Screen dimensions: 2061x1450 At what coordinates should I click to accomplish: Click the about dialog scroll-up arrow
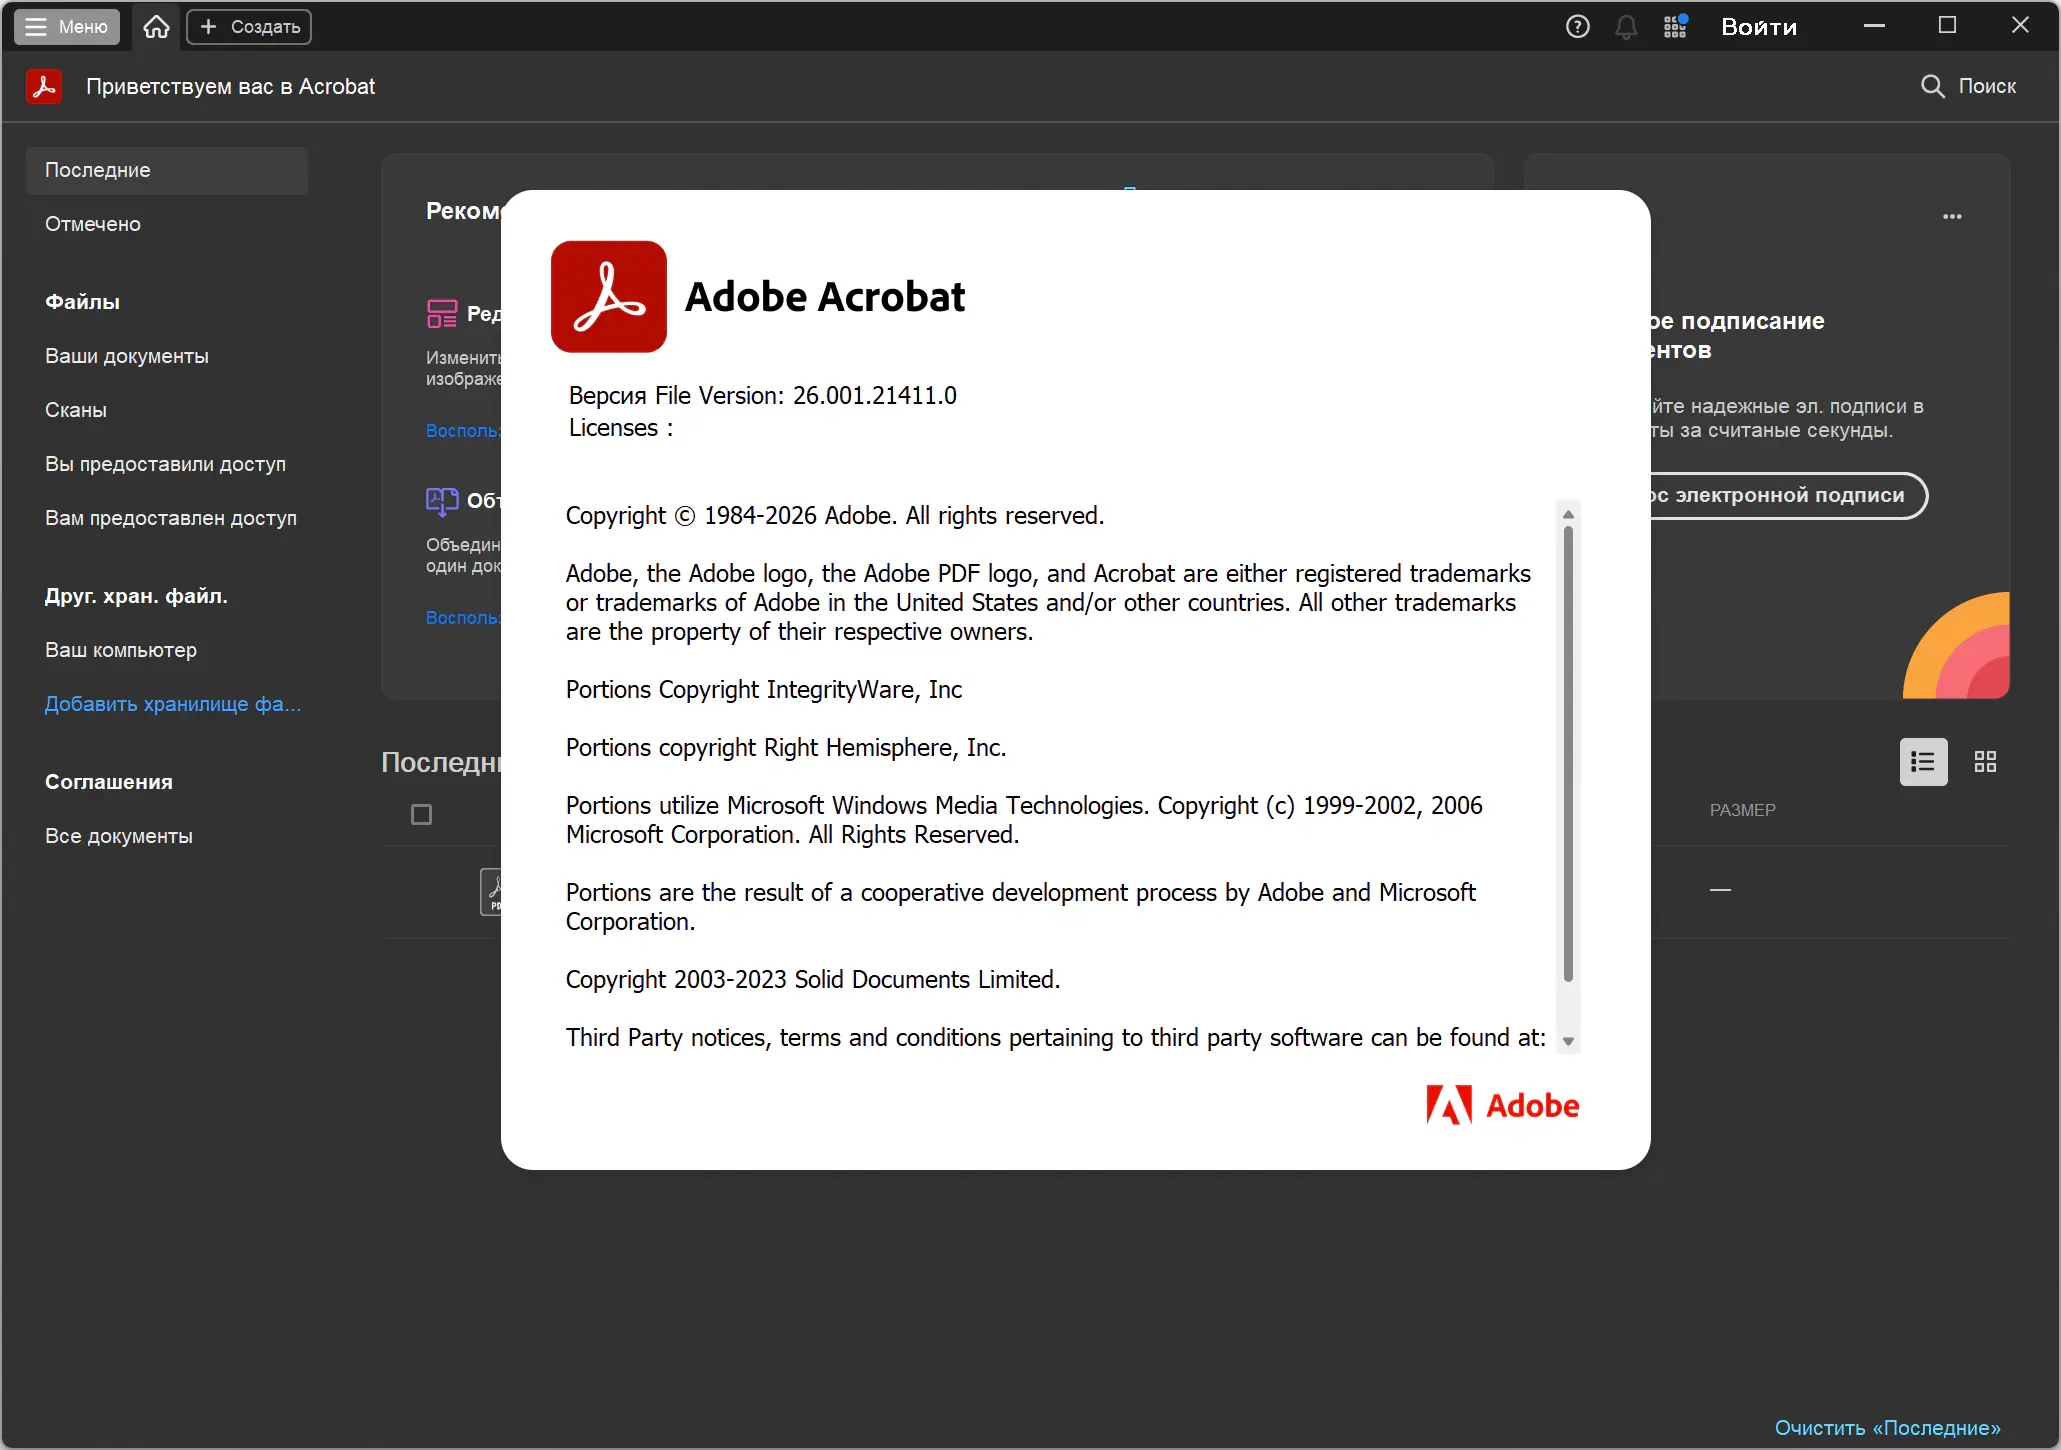point(1568,514)
